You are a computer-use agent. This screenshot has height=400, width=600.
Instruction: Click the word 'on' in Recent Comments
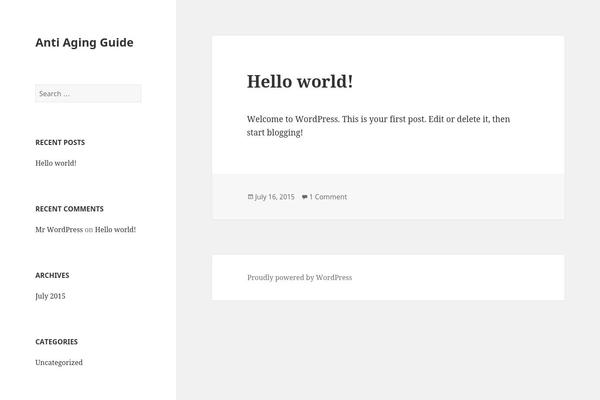click(x=89, y=230)
